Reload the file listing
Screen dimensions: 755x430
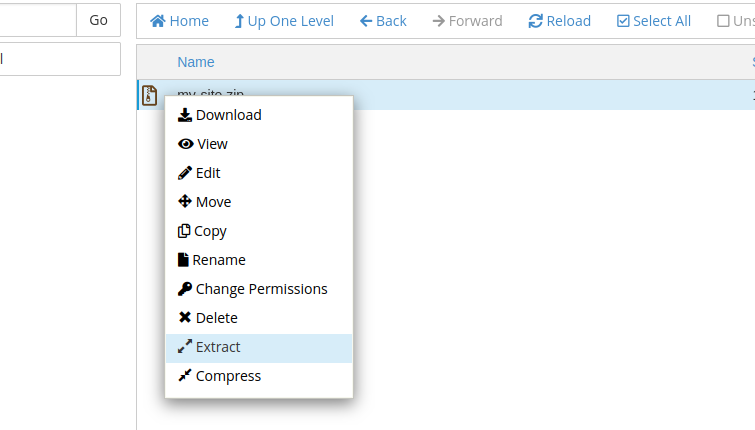pos(560,21)
